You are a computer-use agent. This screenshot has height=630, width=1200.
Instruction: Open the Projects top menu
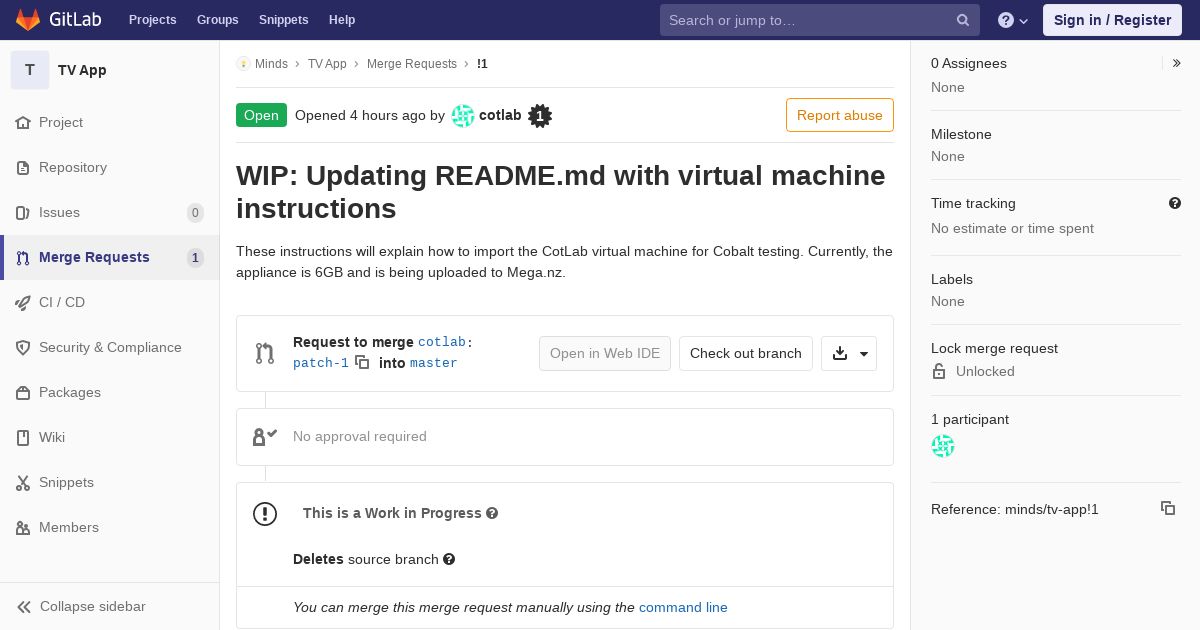[x=152, y=20]
